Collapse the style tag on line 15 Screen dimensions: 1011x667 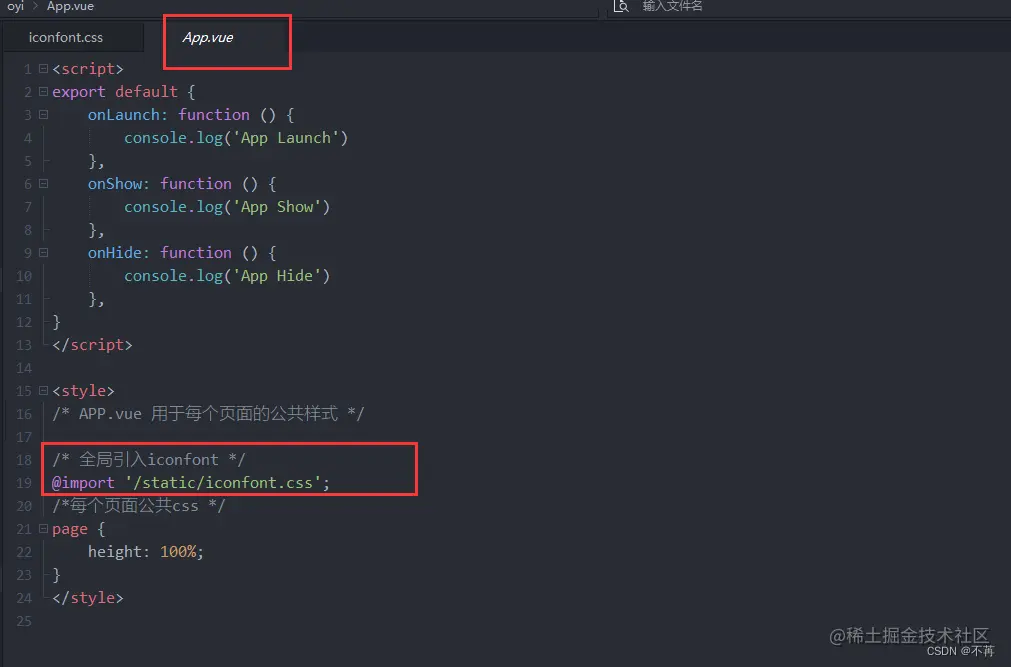[x=43, y=391]
